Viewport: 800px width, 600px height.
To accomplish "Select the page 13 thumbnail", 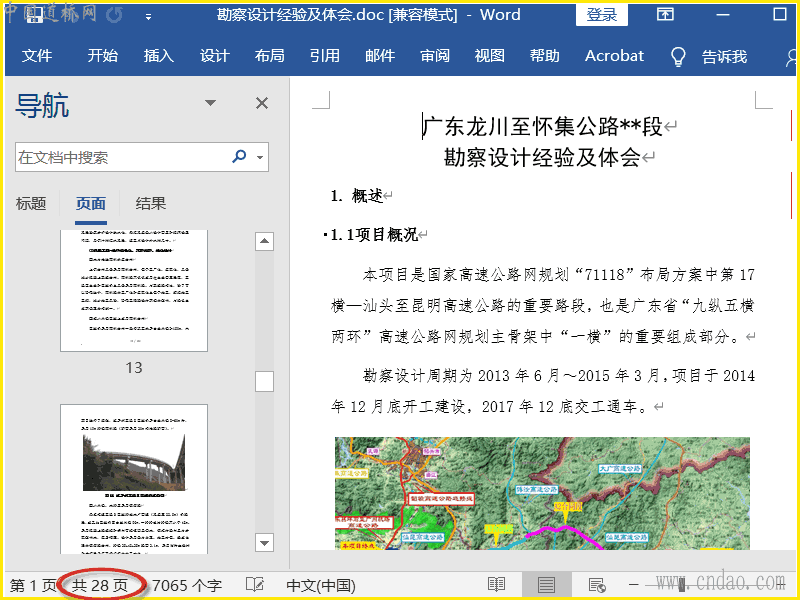I will [134, 290].
